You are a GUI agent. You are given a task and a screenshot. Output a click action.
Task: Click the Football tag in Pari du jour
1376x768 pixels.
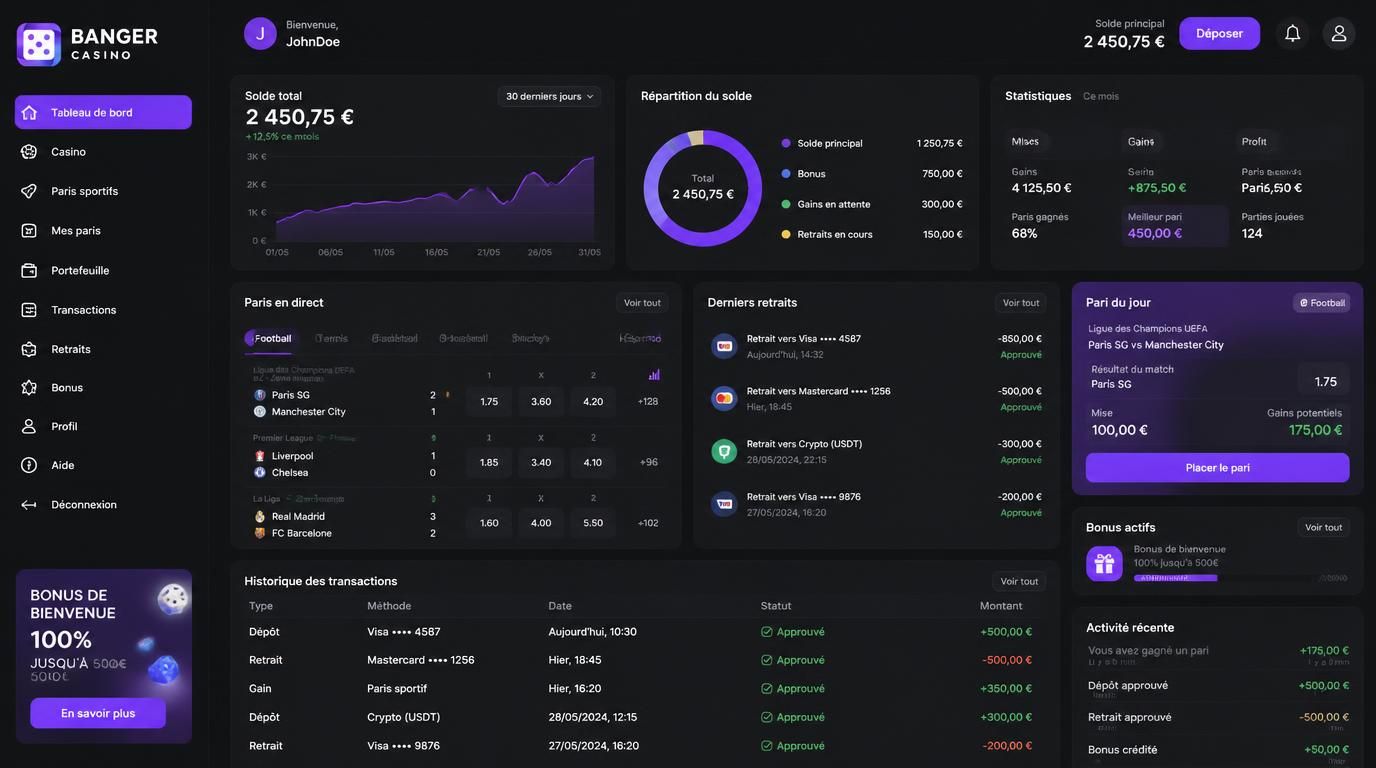tap(1321, 303)
